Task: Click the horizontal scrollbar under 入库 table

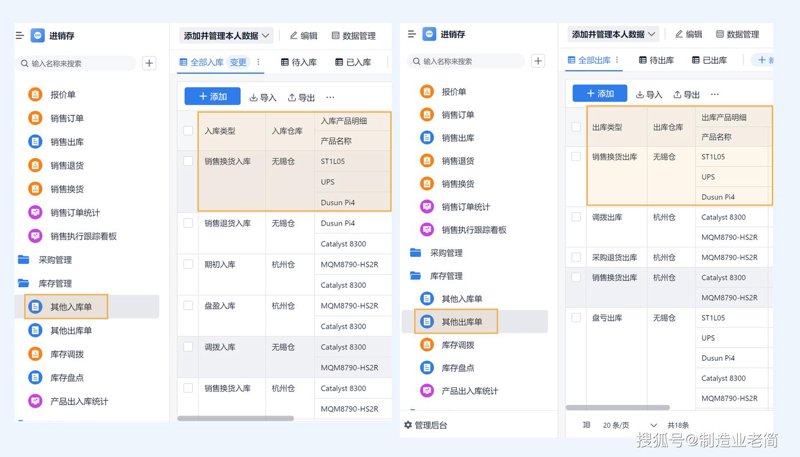Action: coord(235,418)
